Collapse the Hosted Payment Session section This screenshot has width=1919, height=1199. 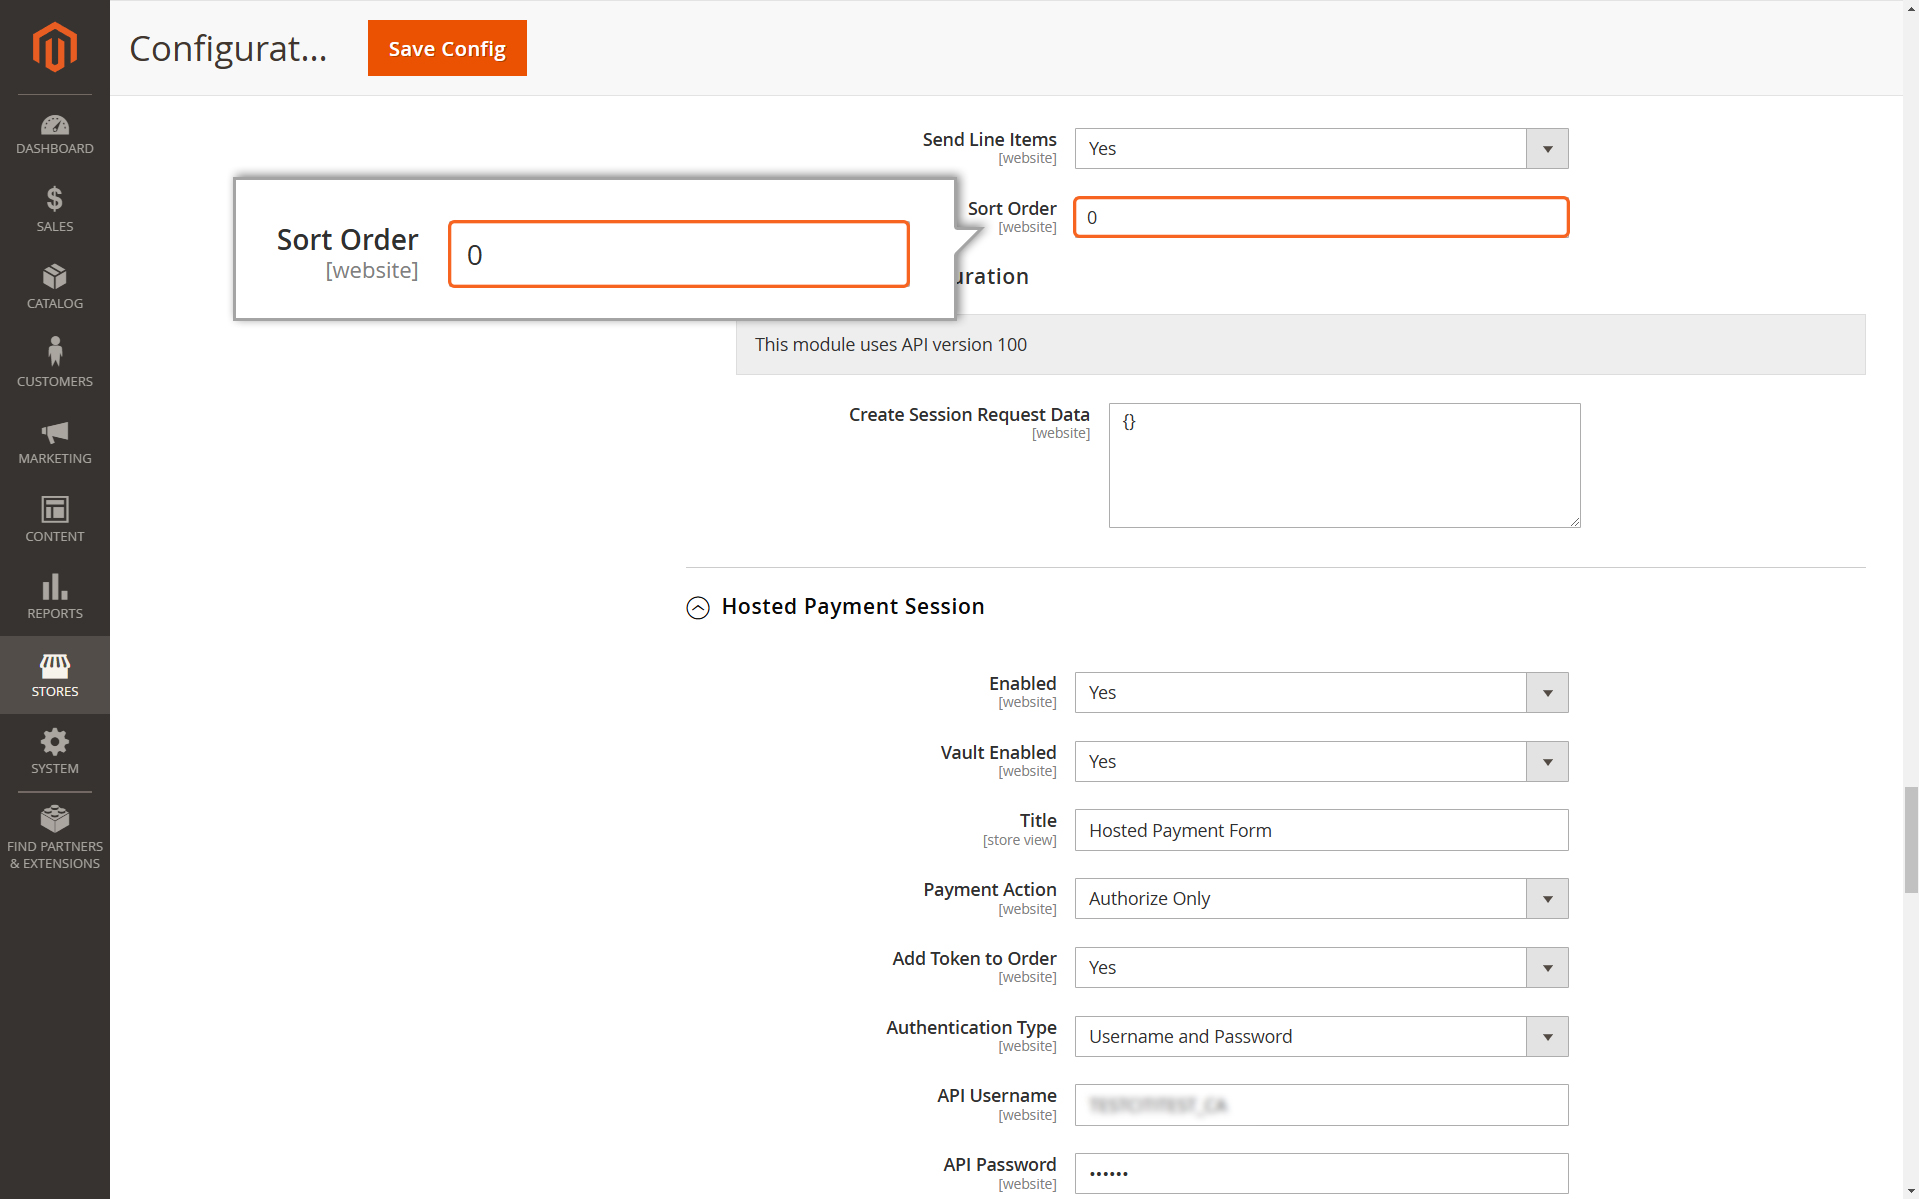[698, 607]
